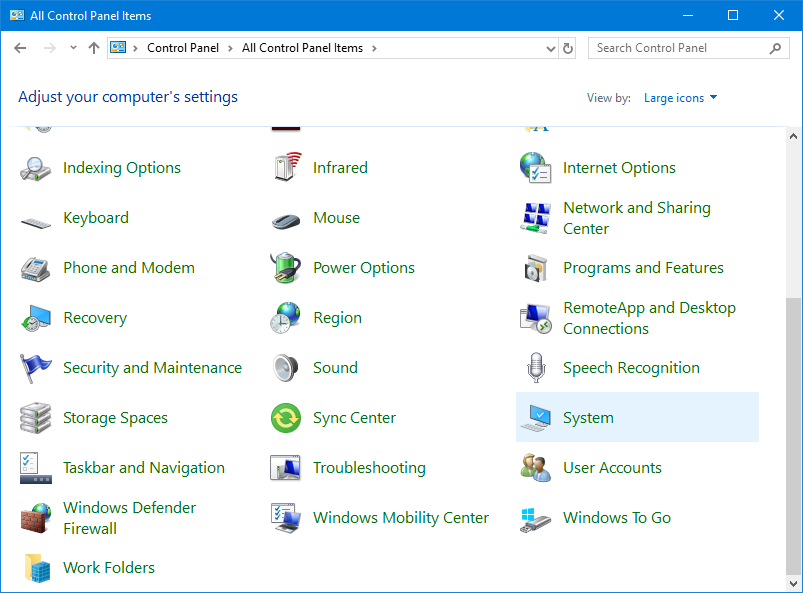Expand chevron after Control Panel breadcrumb
This screenshot has height=593, width=803.
(230, 48)
